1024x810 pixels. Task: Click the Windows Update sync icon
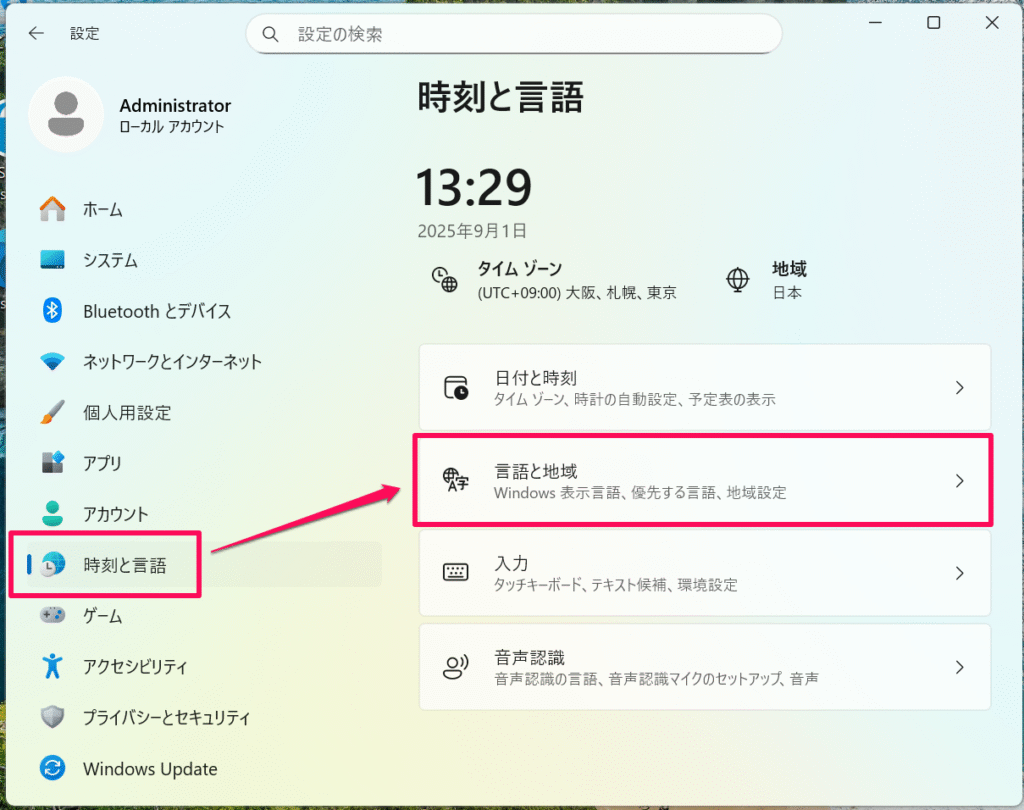pyautogui.click(x=52, y=768)
